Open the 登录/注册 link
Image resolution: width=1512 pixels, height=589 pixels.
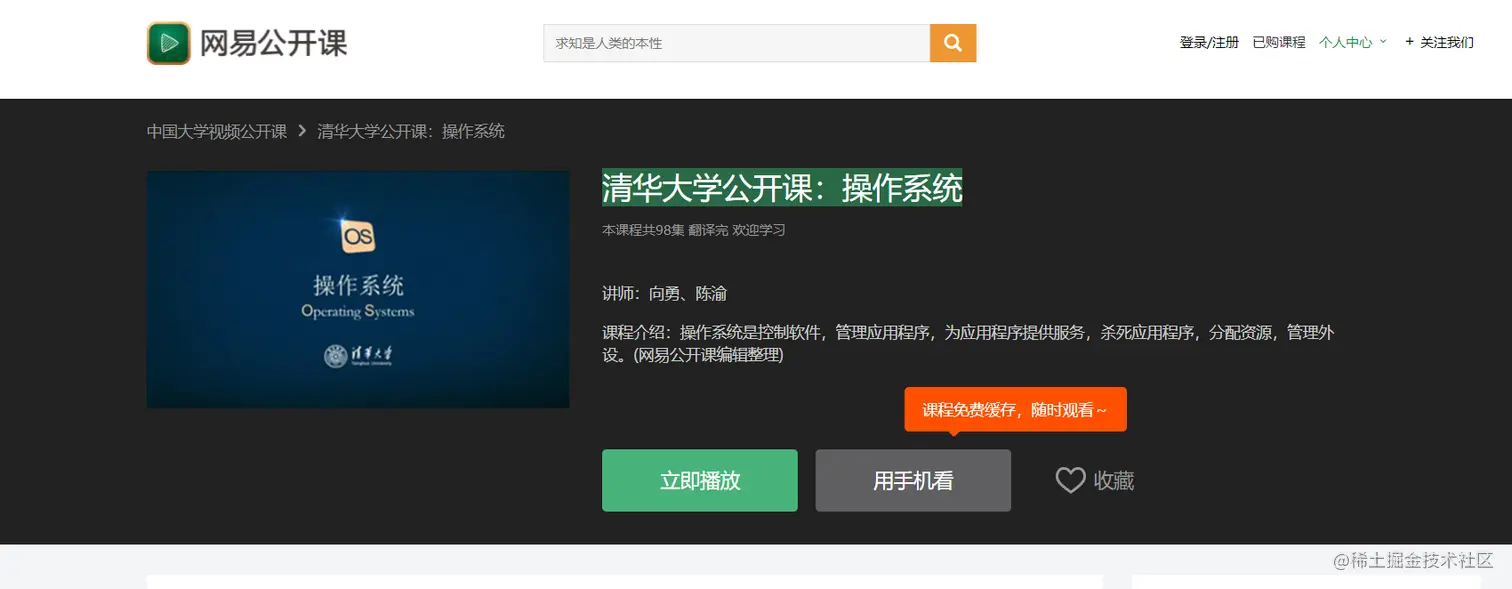[1209, 42]
